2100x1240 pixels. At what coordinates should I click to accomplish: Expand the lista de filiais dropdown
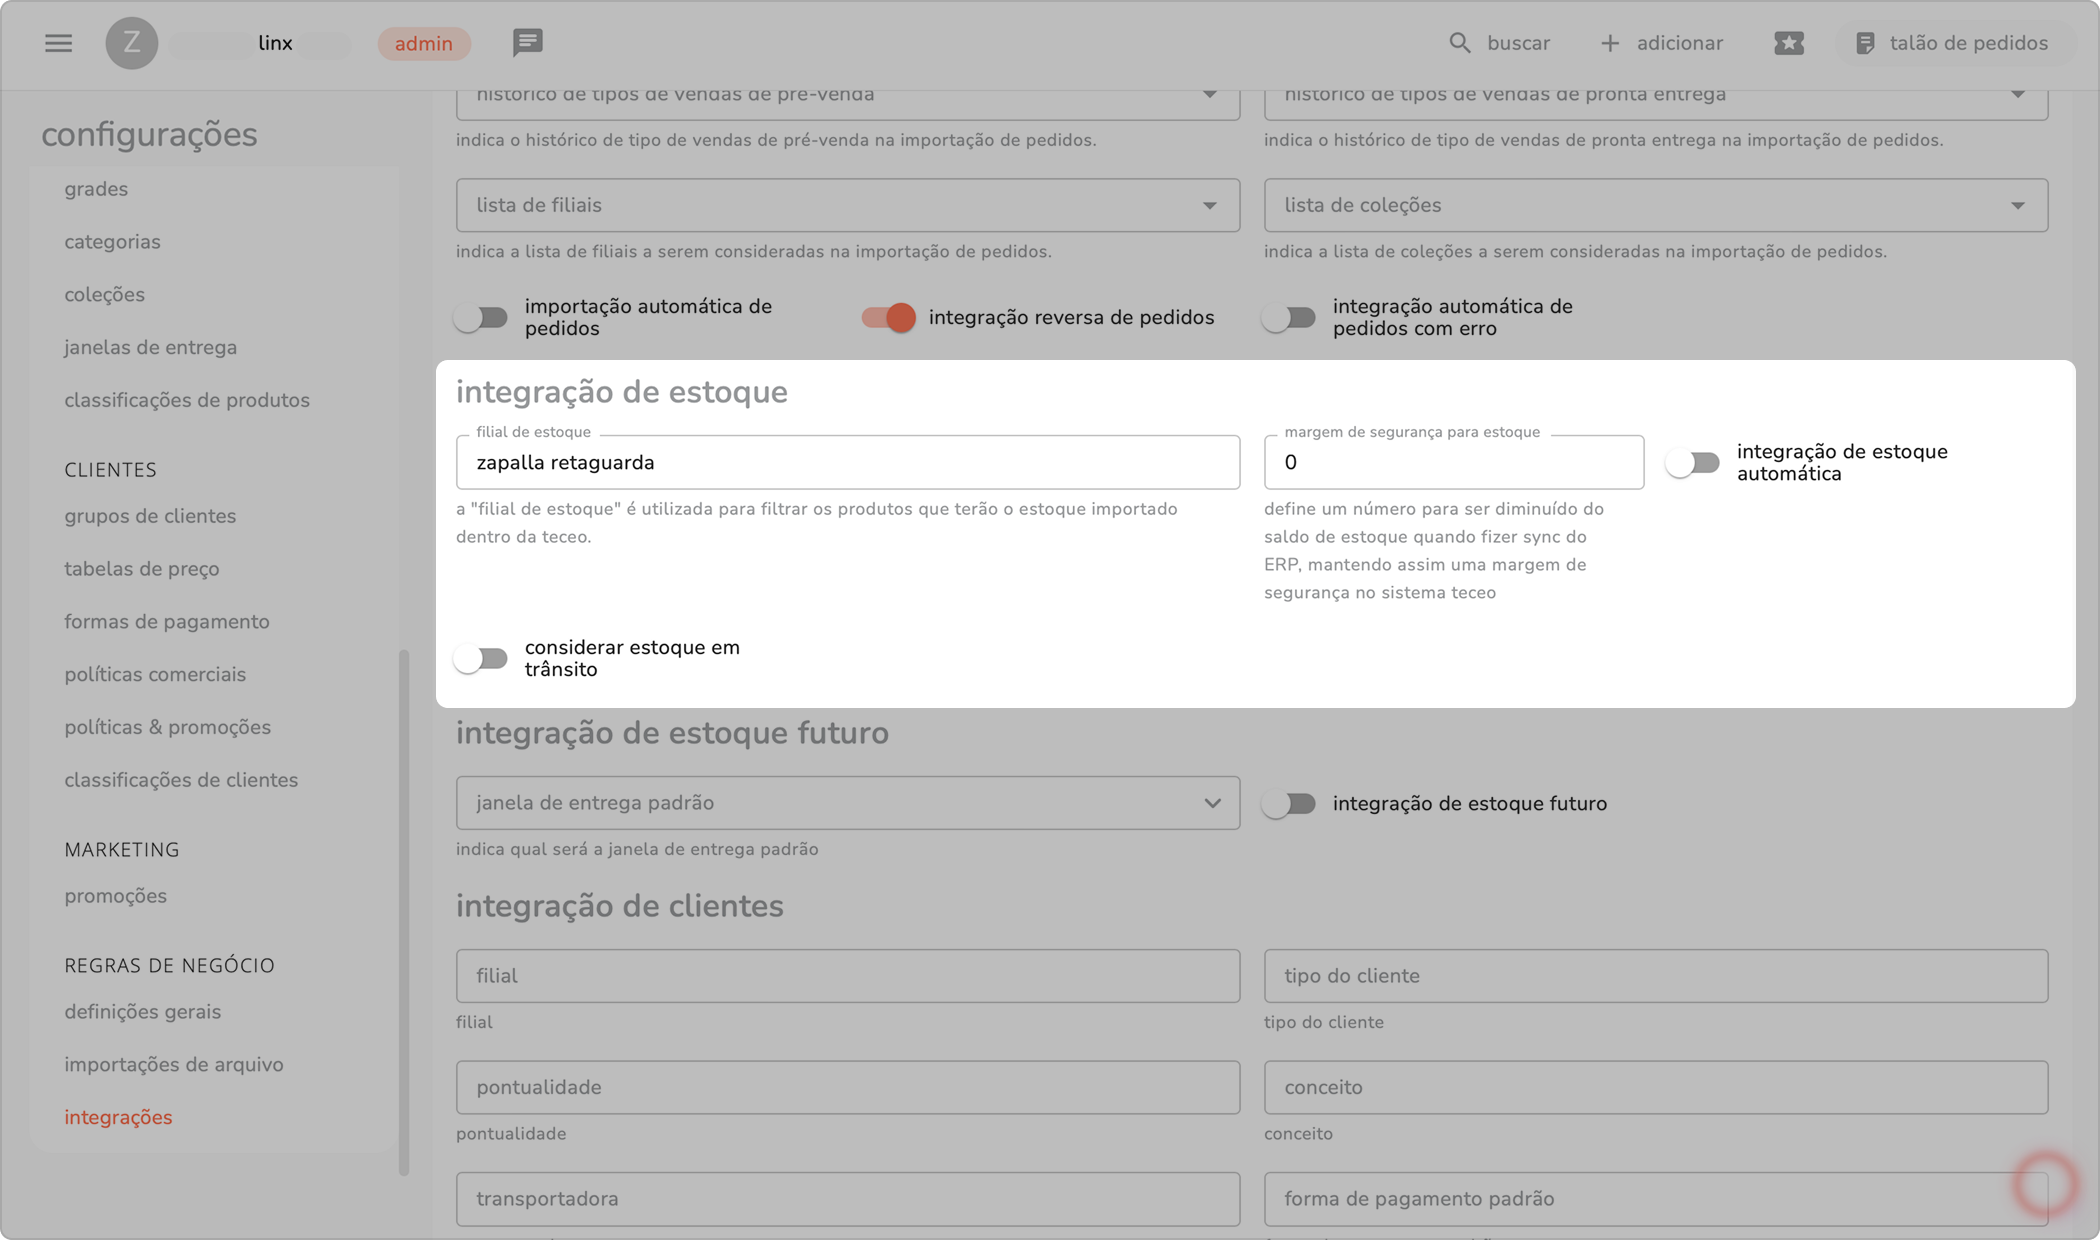click(1209, 205)
